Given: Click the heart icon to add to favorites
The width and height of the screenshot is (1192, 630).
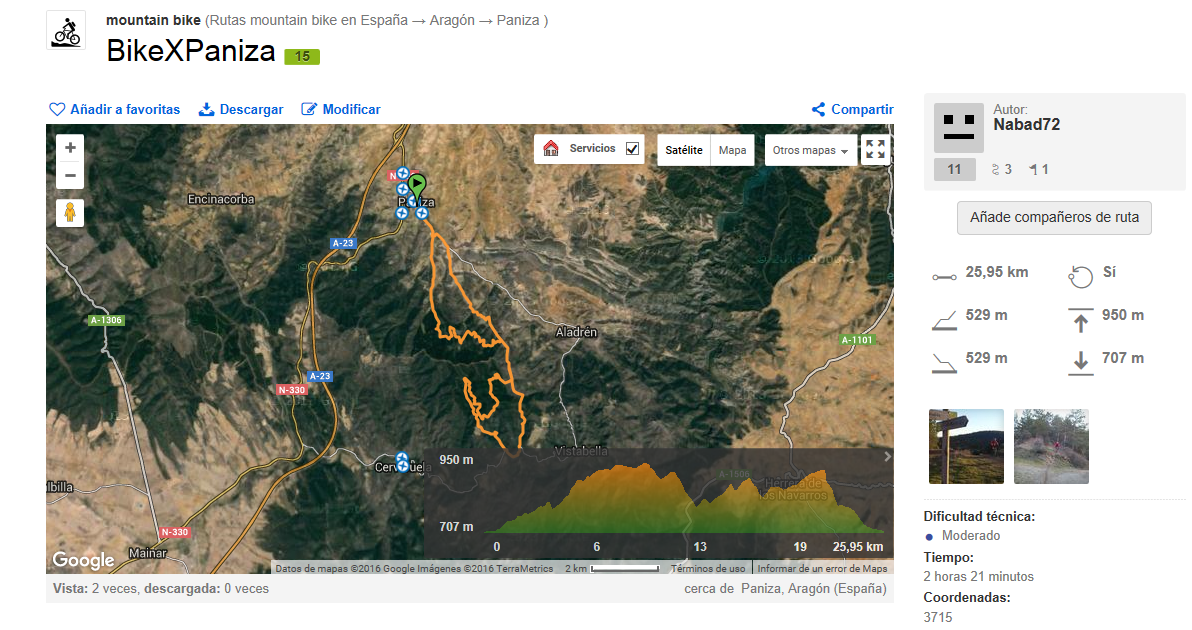Looking at the screenshot, I should point(57,109).
